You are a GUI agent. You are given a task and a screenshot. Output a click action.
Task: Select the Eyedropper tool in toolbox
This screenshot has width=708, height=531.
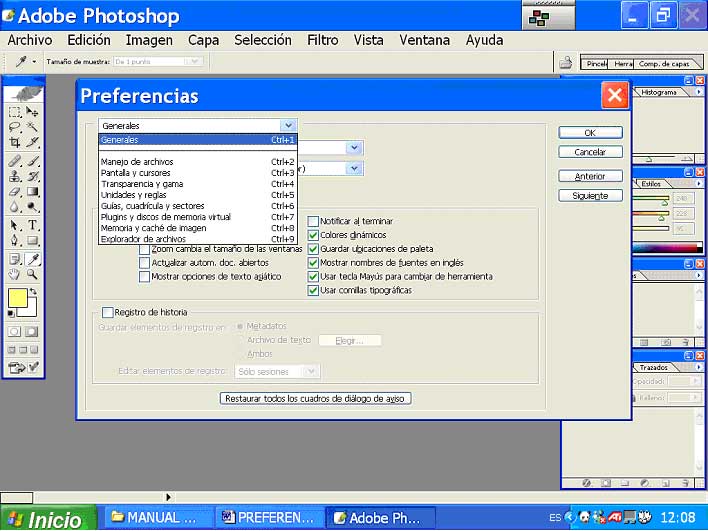point(32,259)
